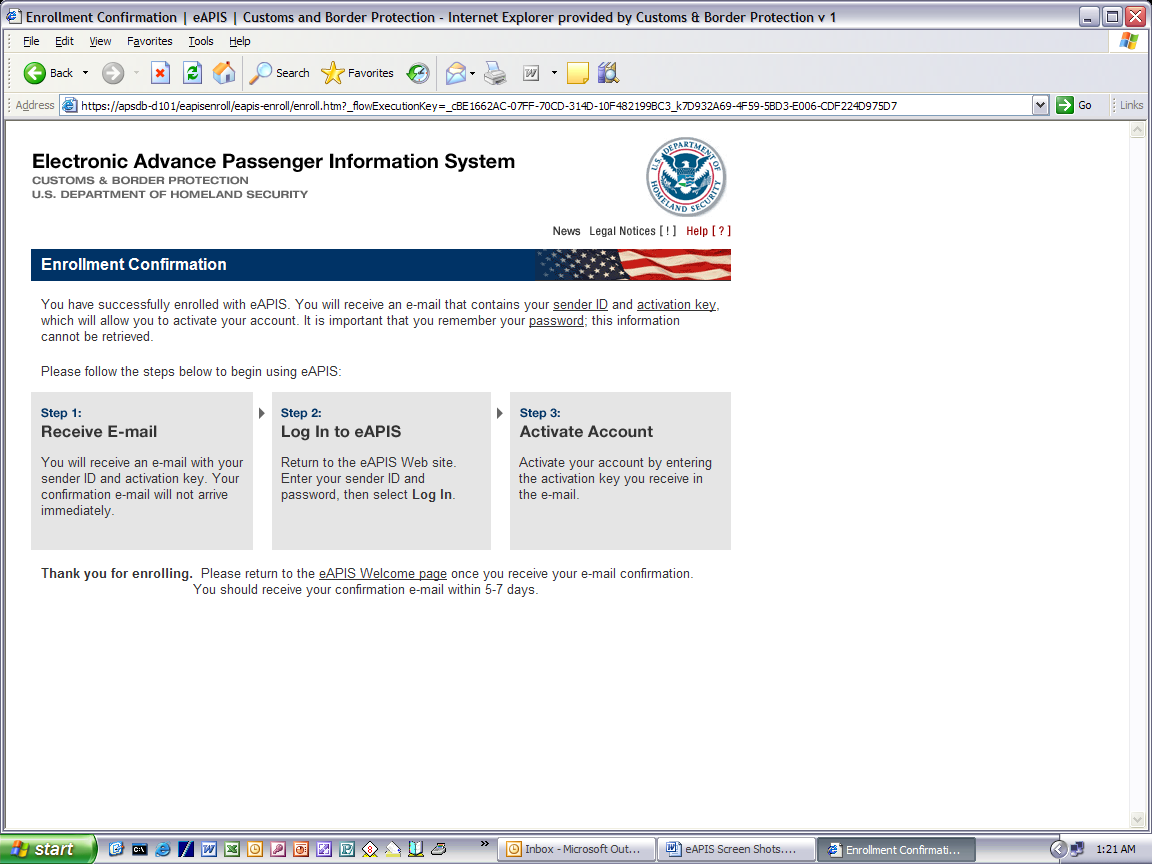Click the calculator quick launch icon

439,849
